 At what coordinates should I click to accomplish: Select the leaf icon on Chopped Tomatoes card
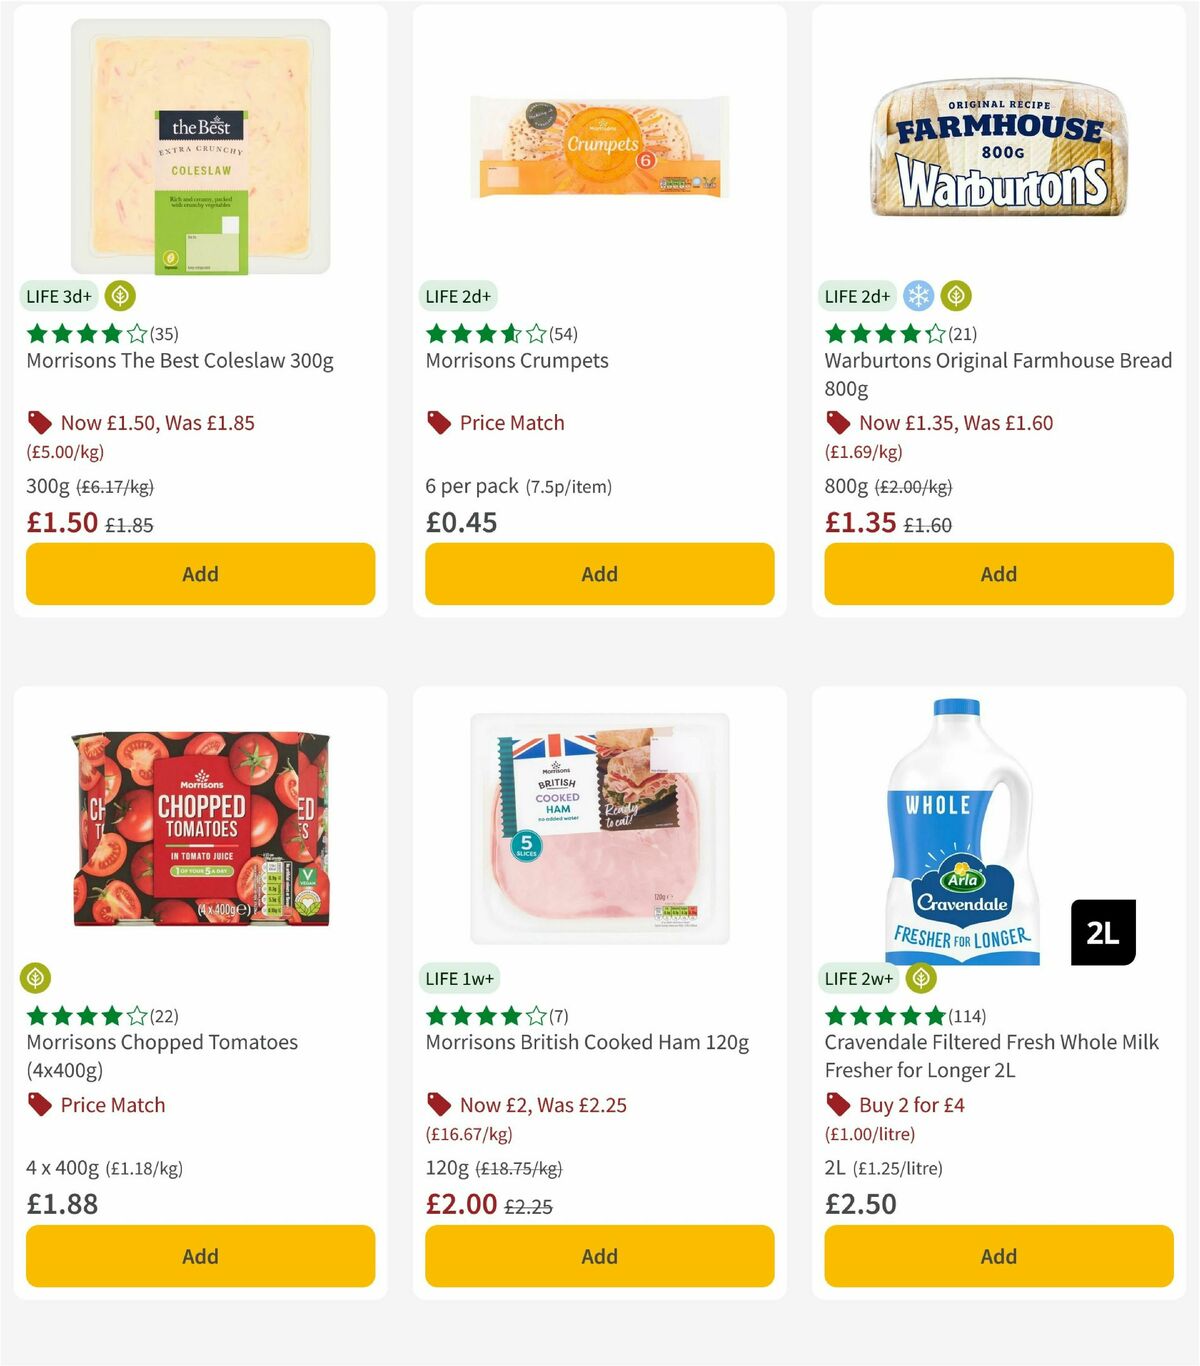(37, 978)
